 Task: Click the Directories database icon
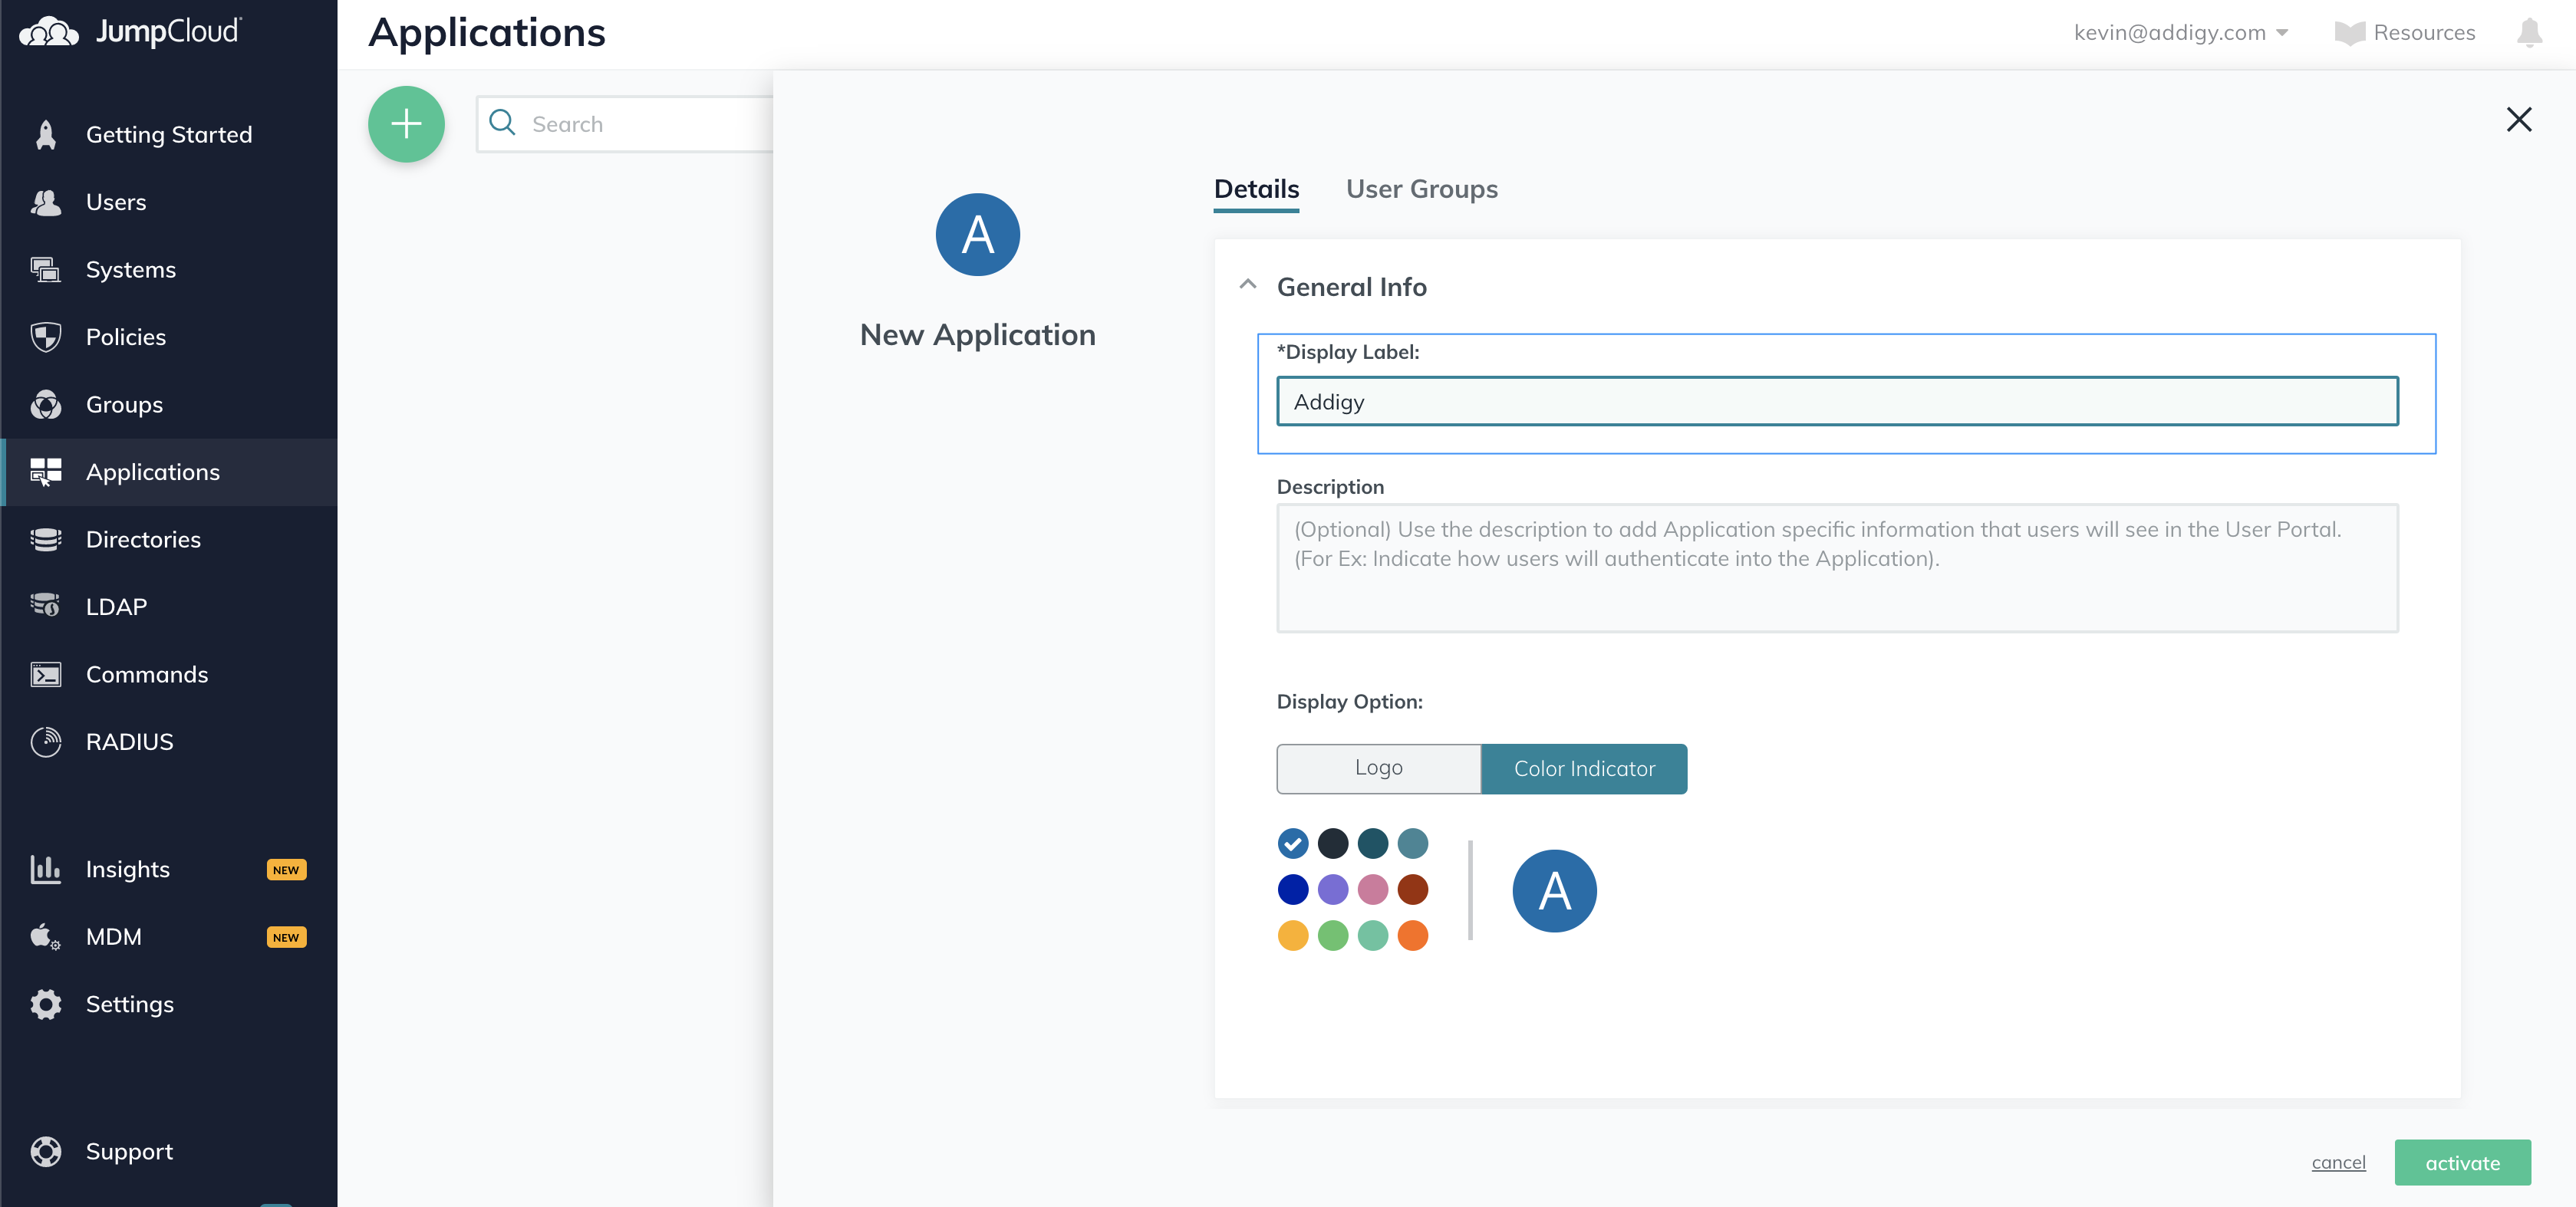(46, 539)
